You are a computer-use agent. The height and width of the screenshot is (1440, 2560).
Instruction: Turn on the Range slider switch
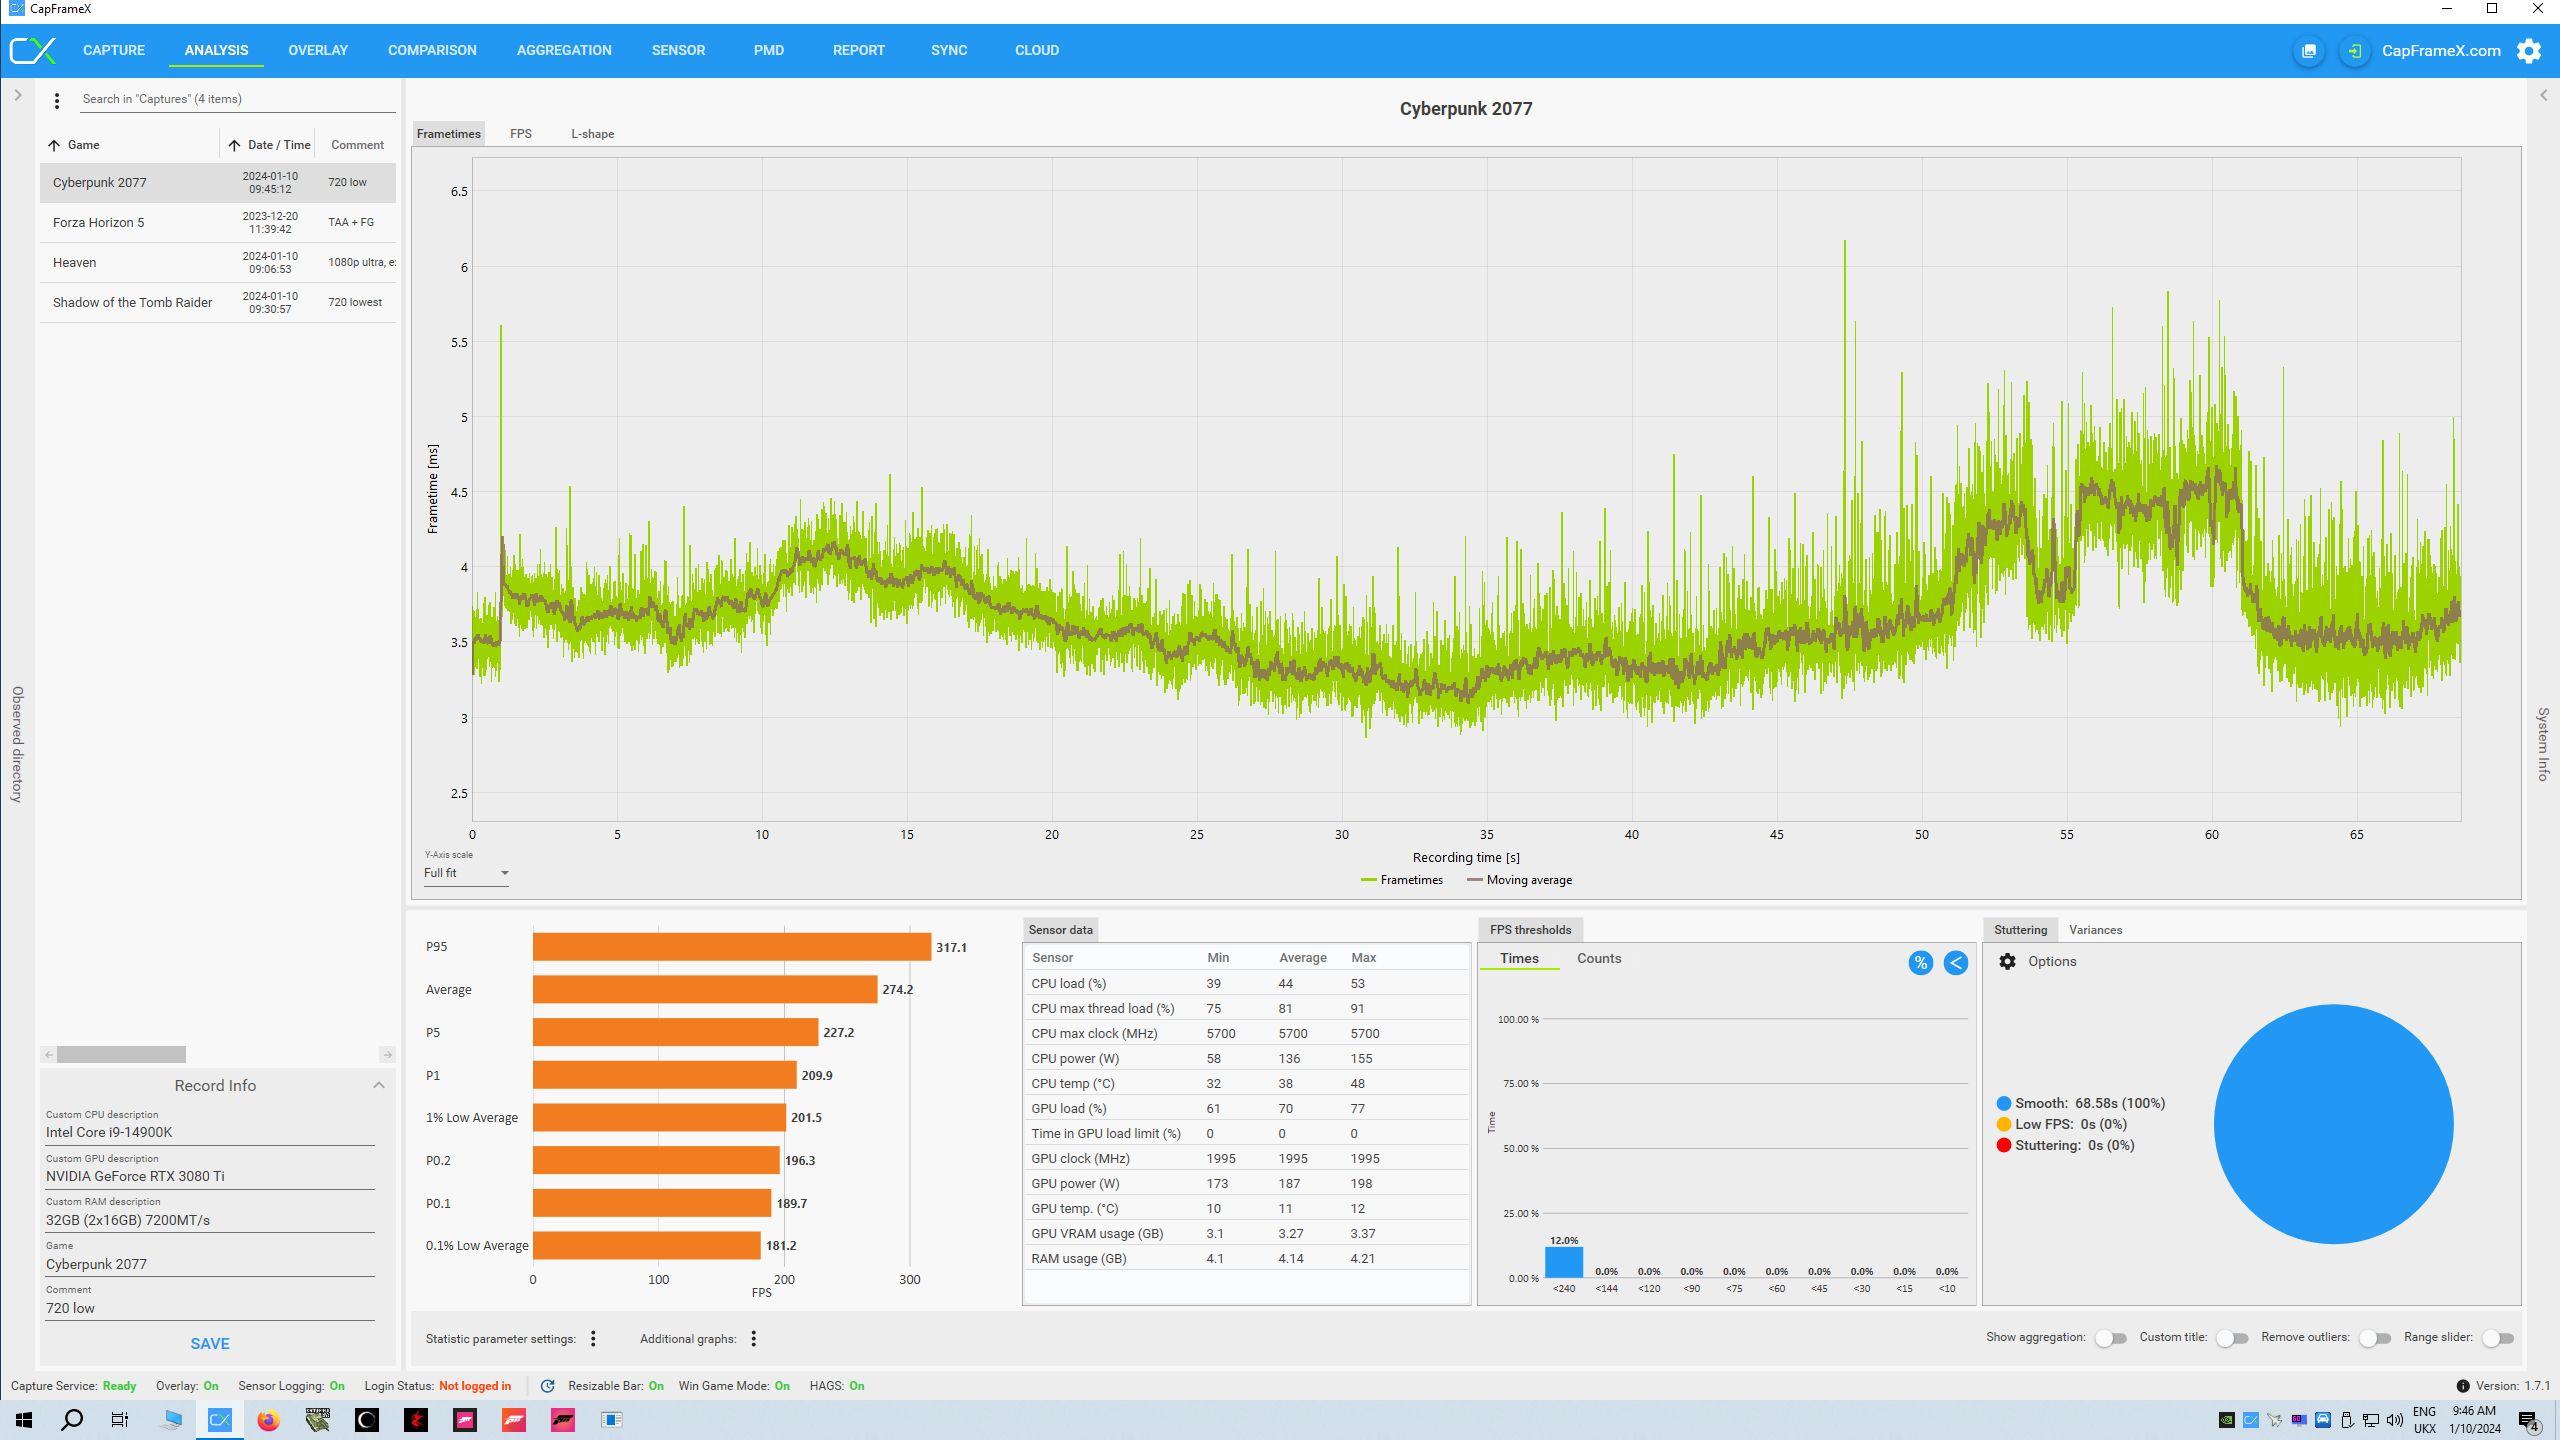pyautogui.click(x=2497, y=1338)
